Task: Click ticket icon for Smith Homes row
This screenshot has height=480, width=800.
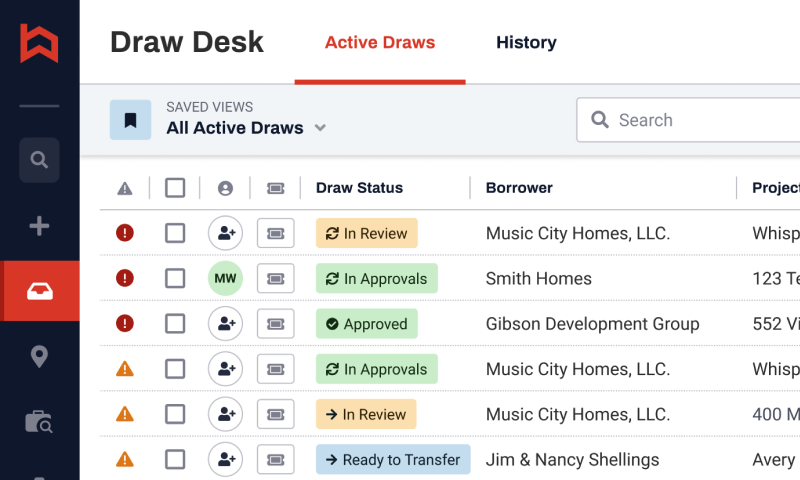Action: coord(276,279)
